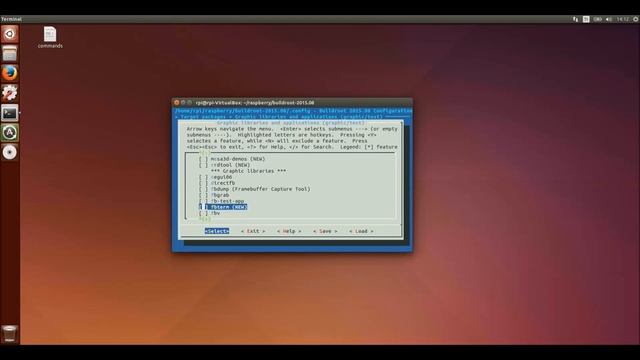Click the < Load > button
Image resolution: width=640 pixels, height=360 pixels.
coord(361,231)
